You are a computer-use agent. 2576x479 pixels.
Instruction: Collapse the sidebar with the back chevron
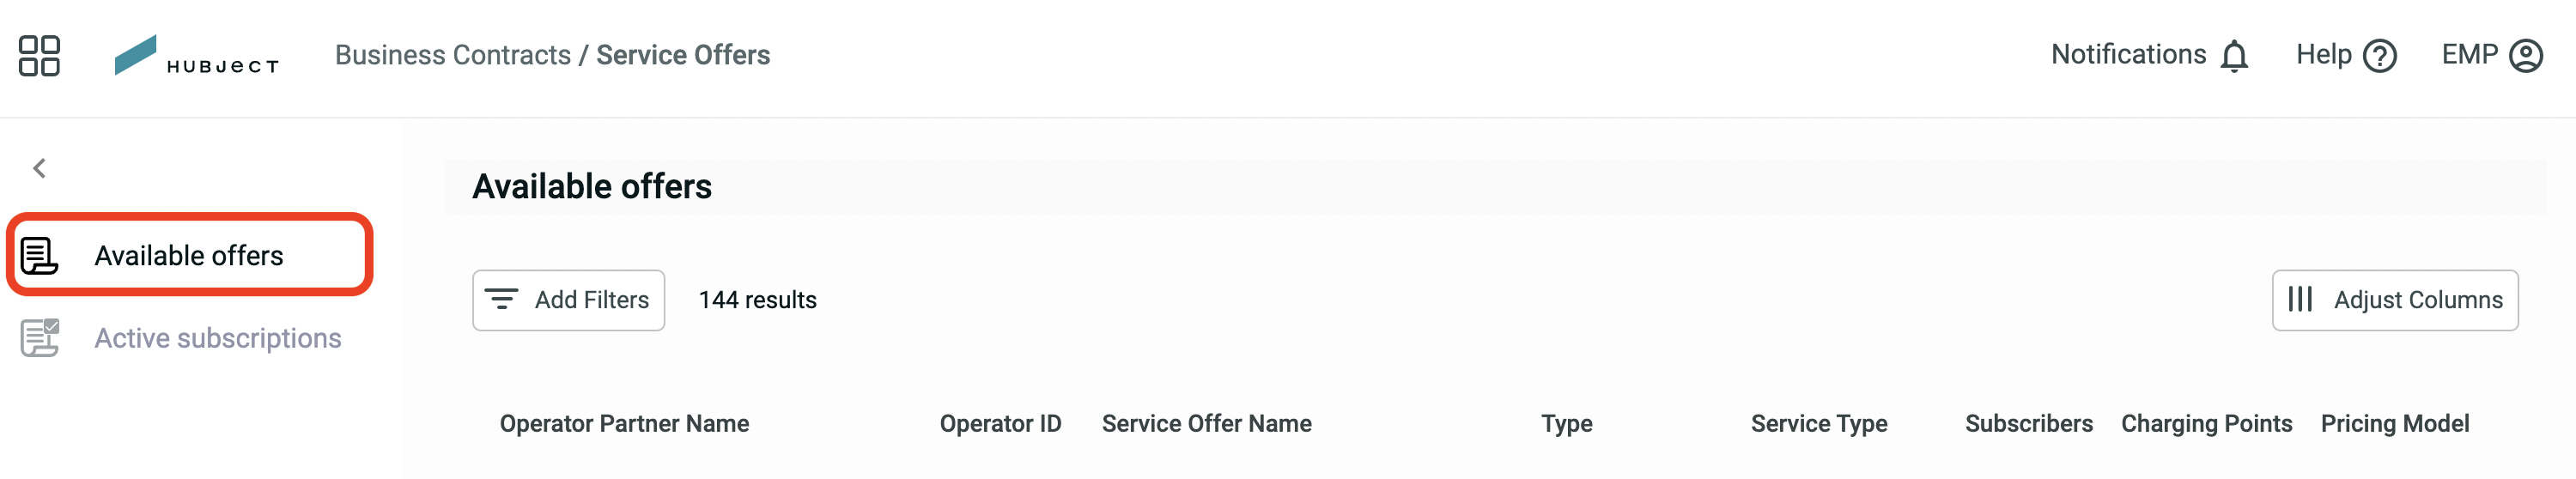pyautogui.click(x=40, y=168)
